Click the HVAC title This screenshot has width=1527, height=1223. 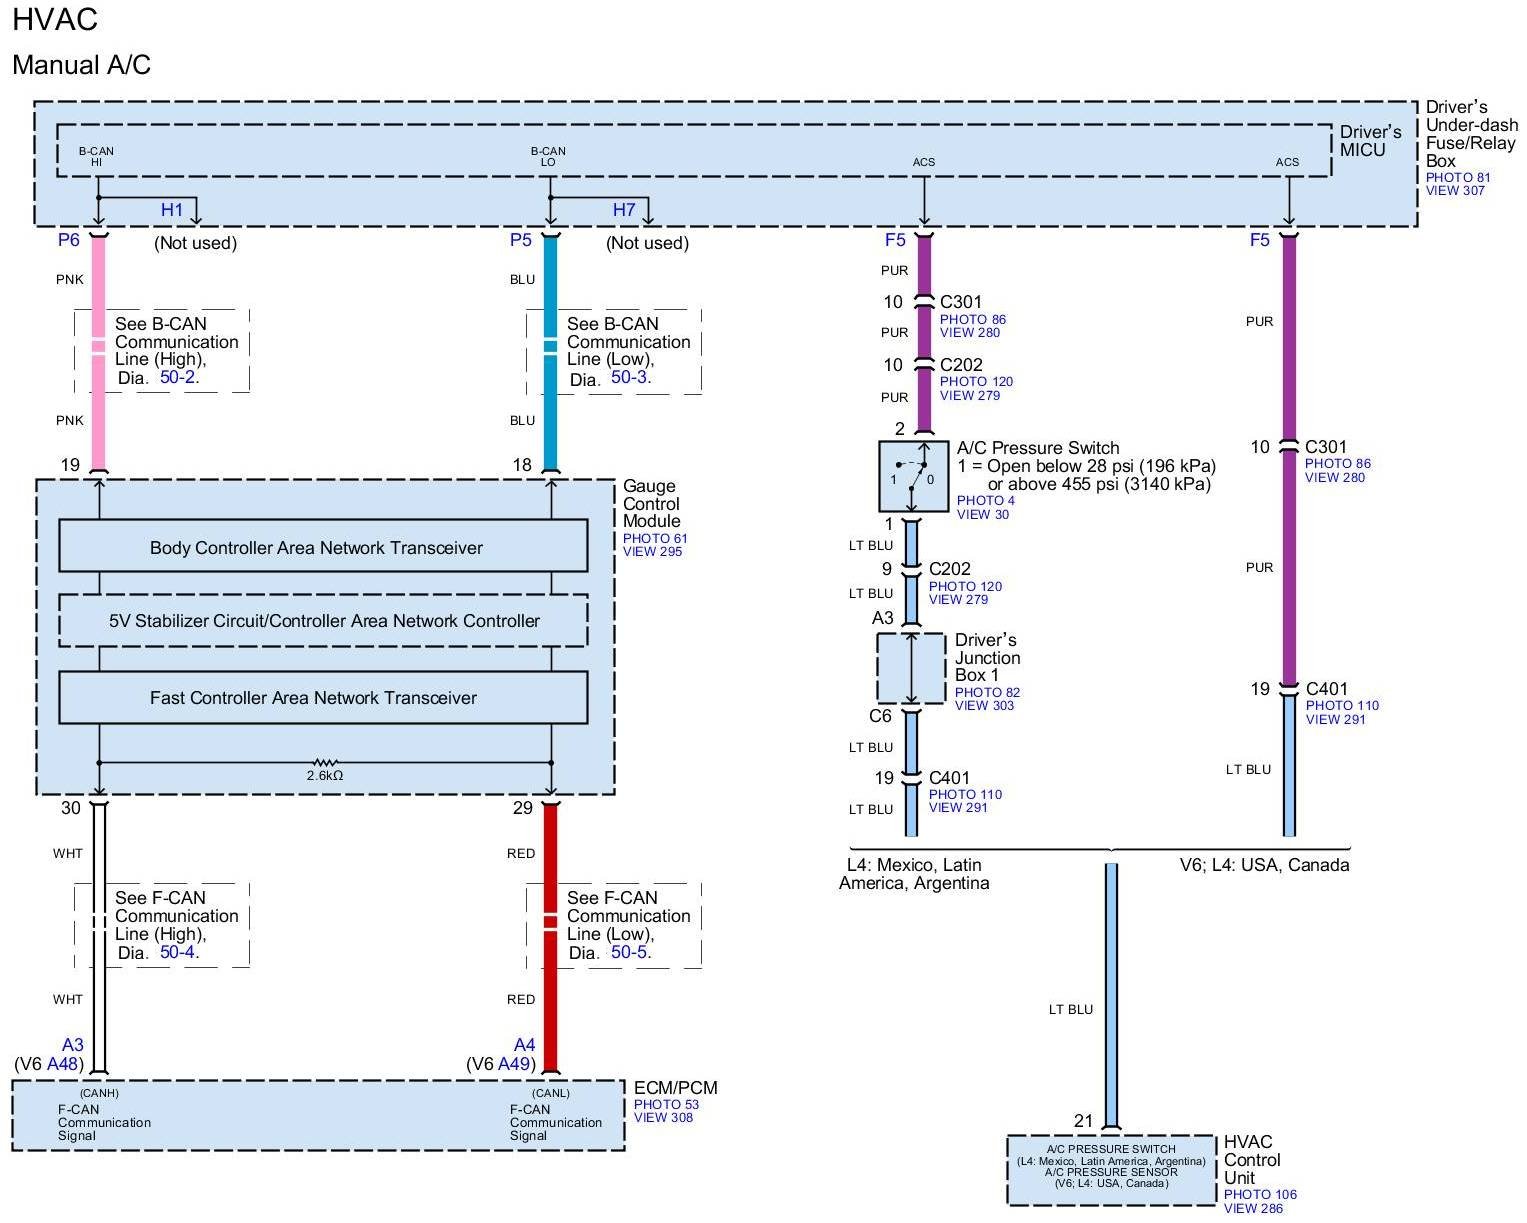pyautogui.click(x=55, y=19)
